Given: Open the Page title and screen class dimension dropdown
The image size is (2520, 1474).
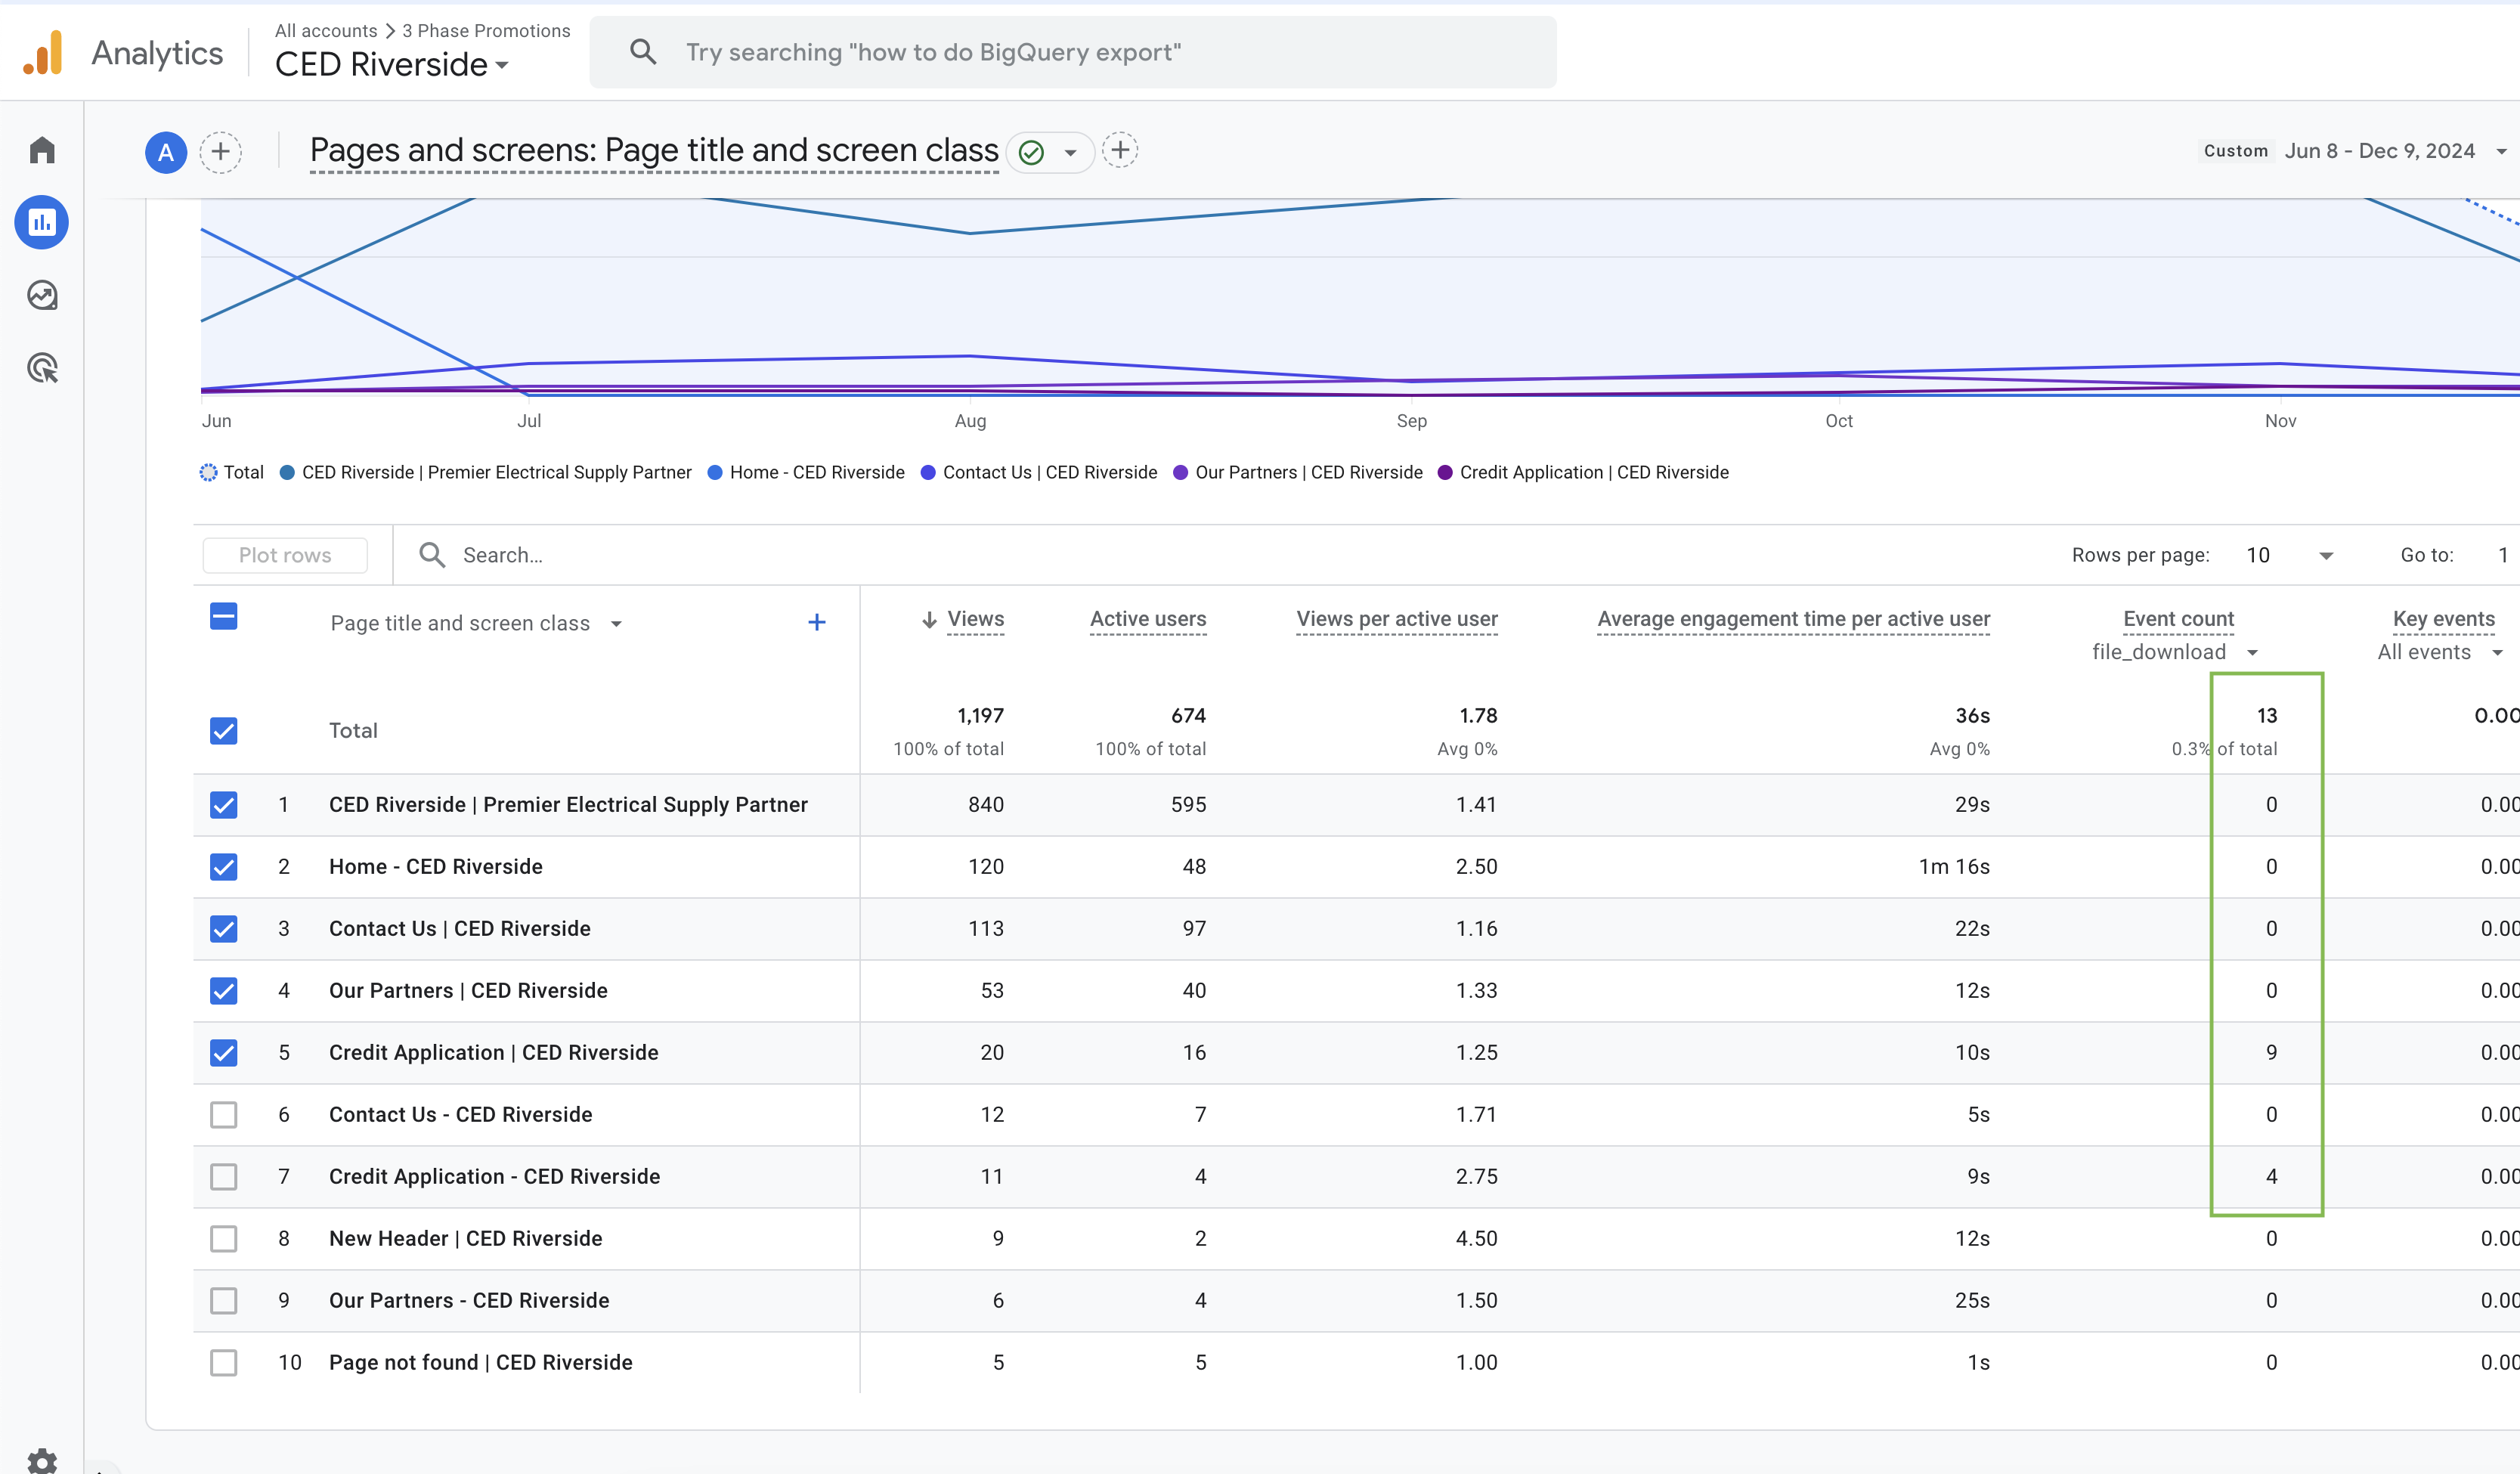Looking at the screenshot, I should pos(477,624).
